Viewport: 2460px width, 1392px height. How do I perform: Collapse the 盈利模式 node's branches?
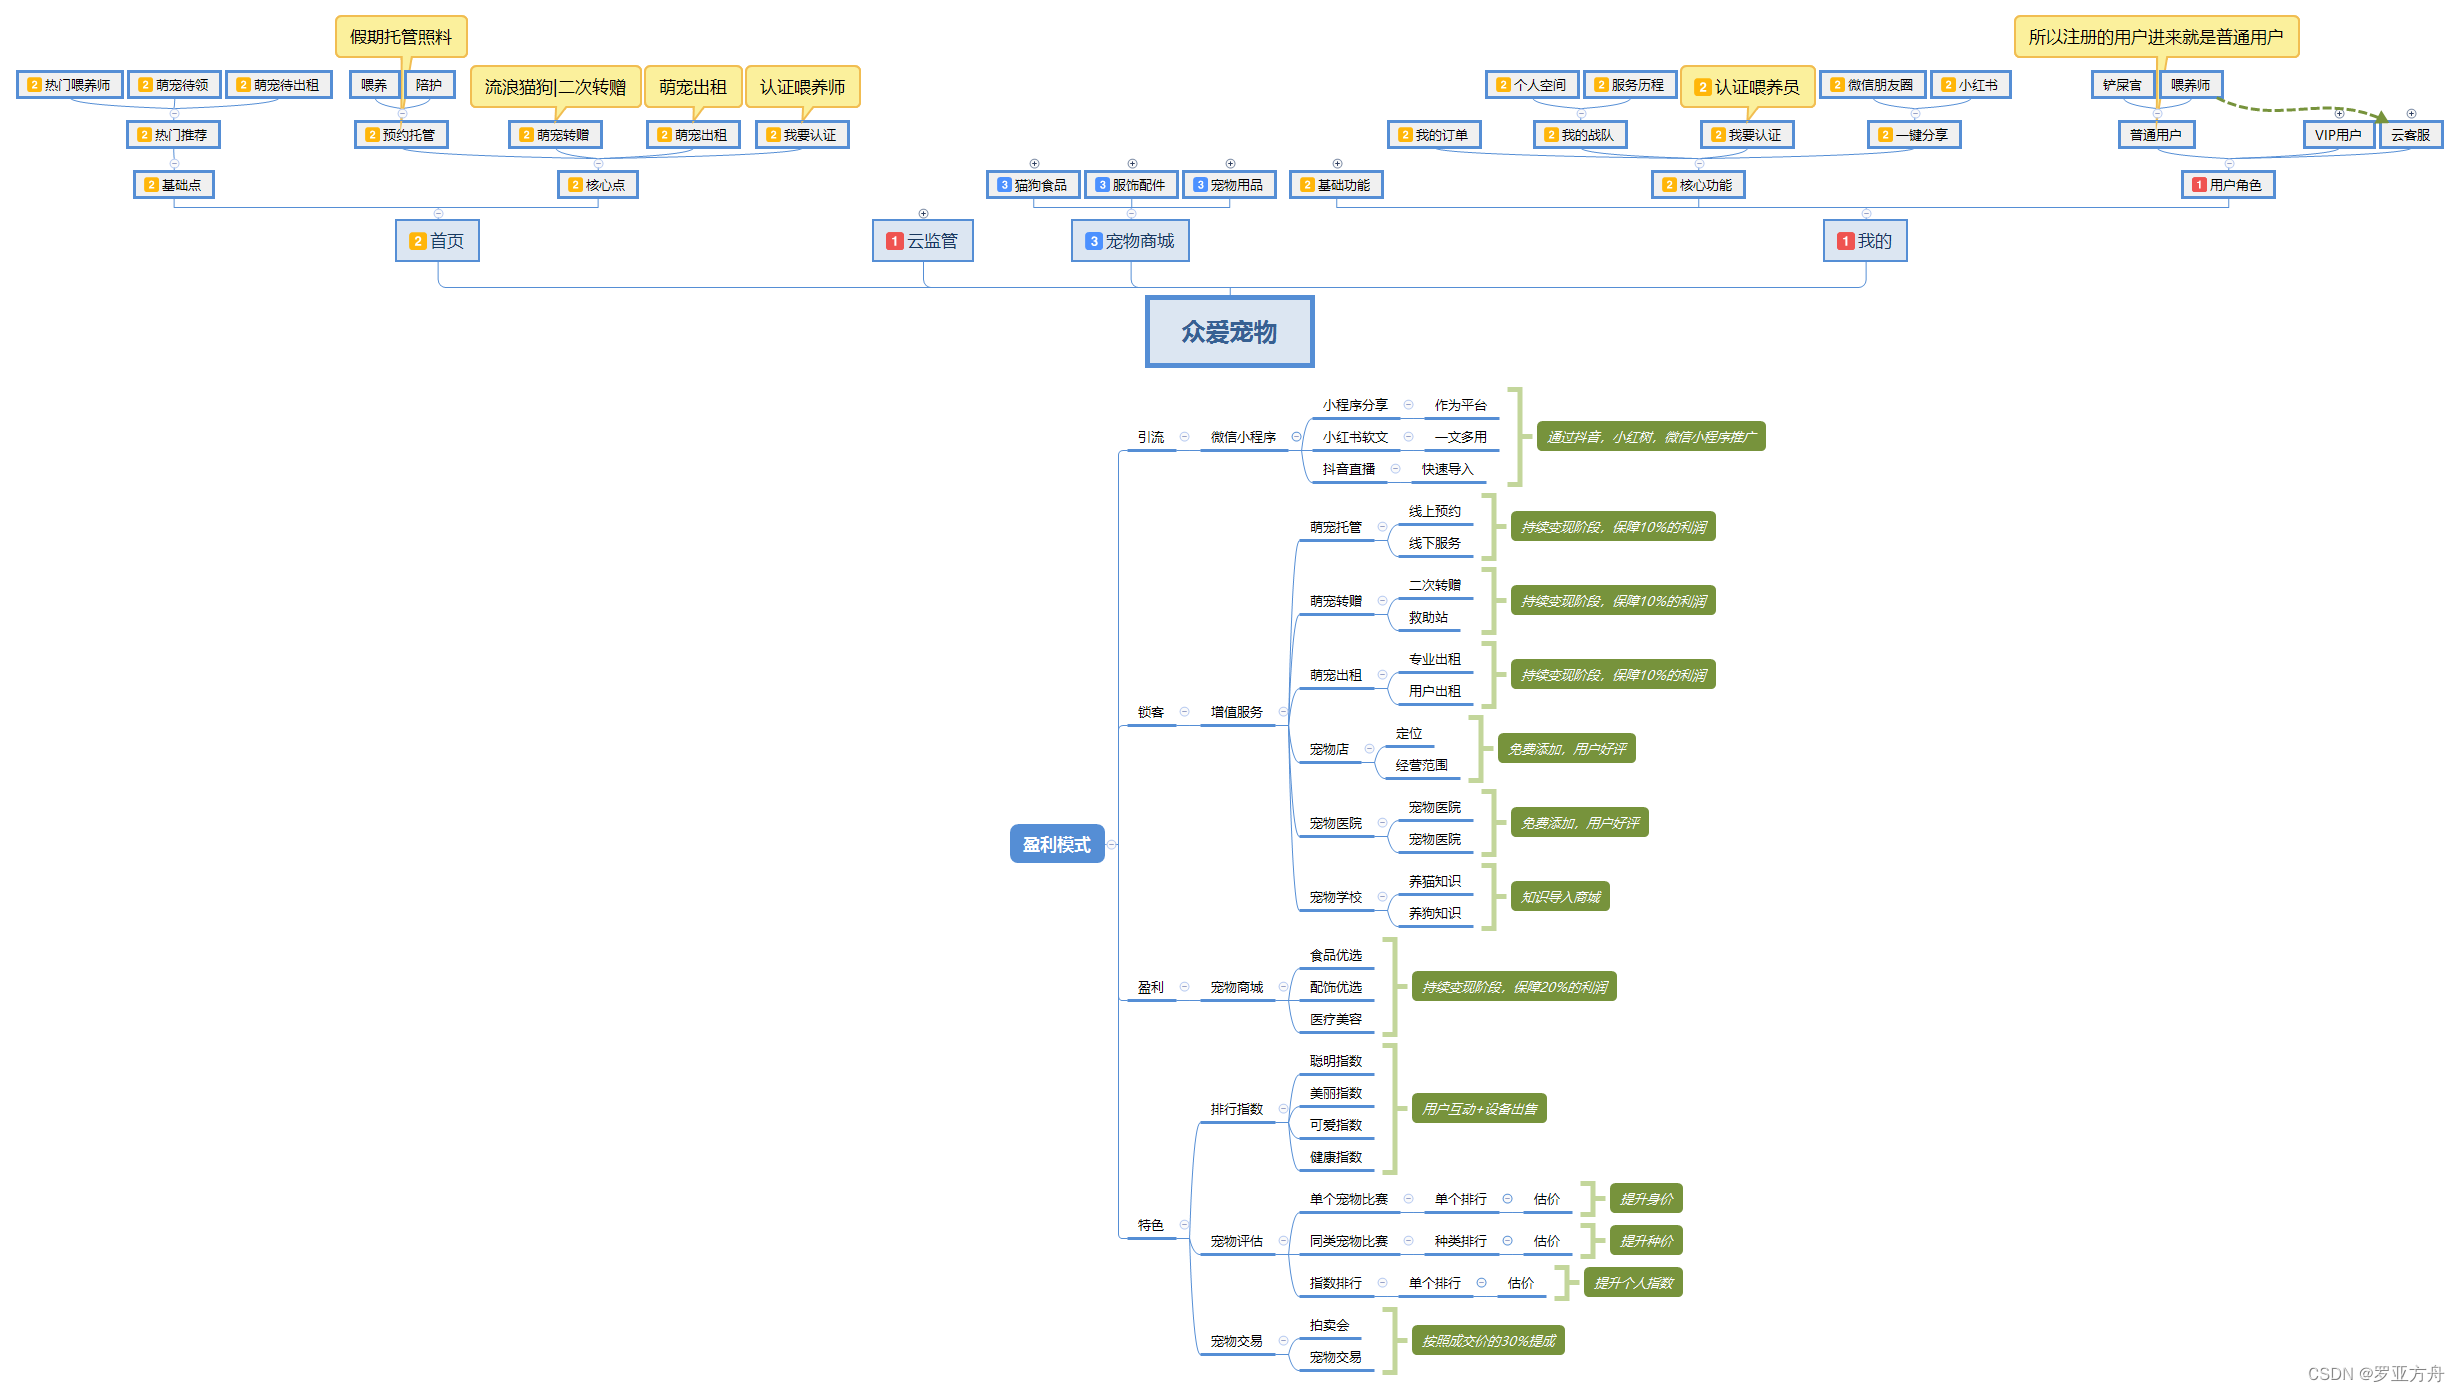point(1111,844)
